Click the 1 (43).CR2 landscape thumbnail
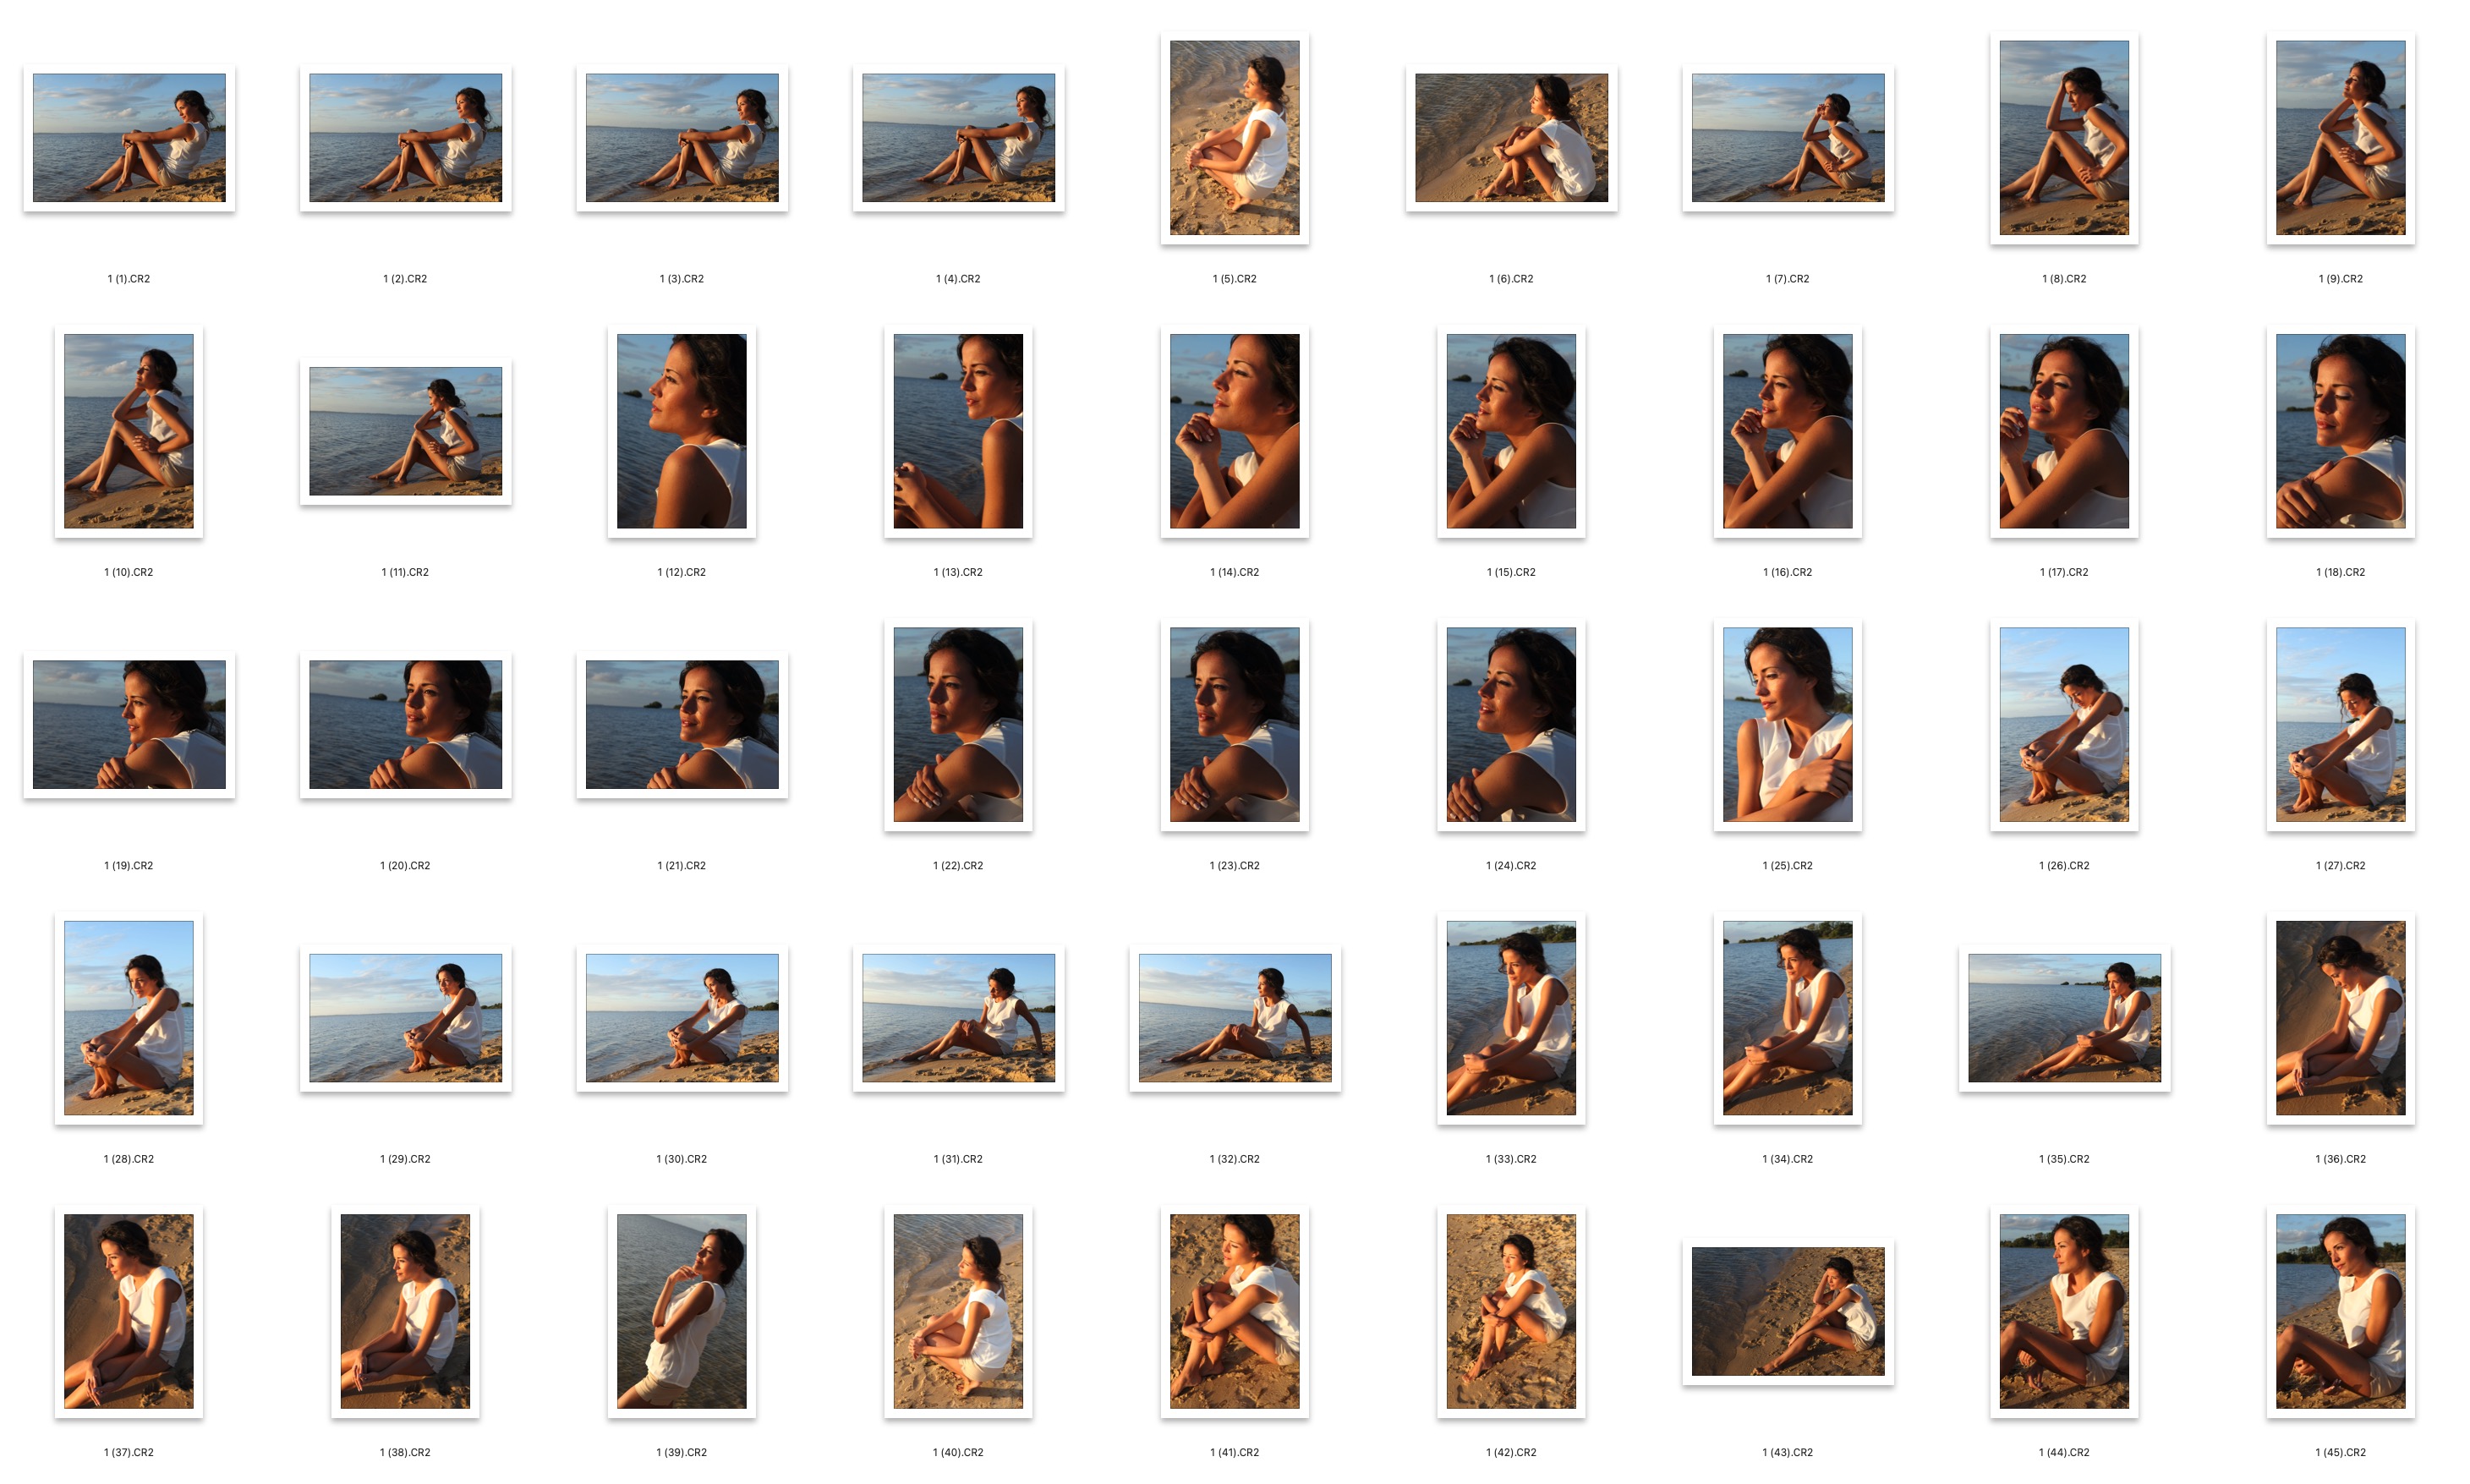 click(1787, 1311)
